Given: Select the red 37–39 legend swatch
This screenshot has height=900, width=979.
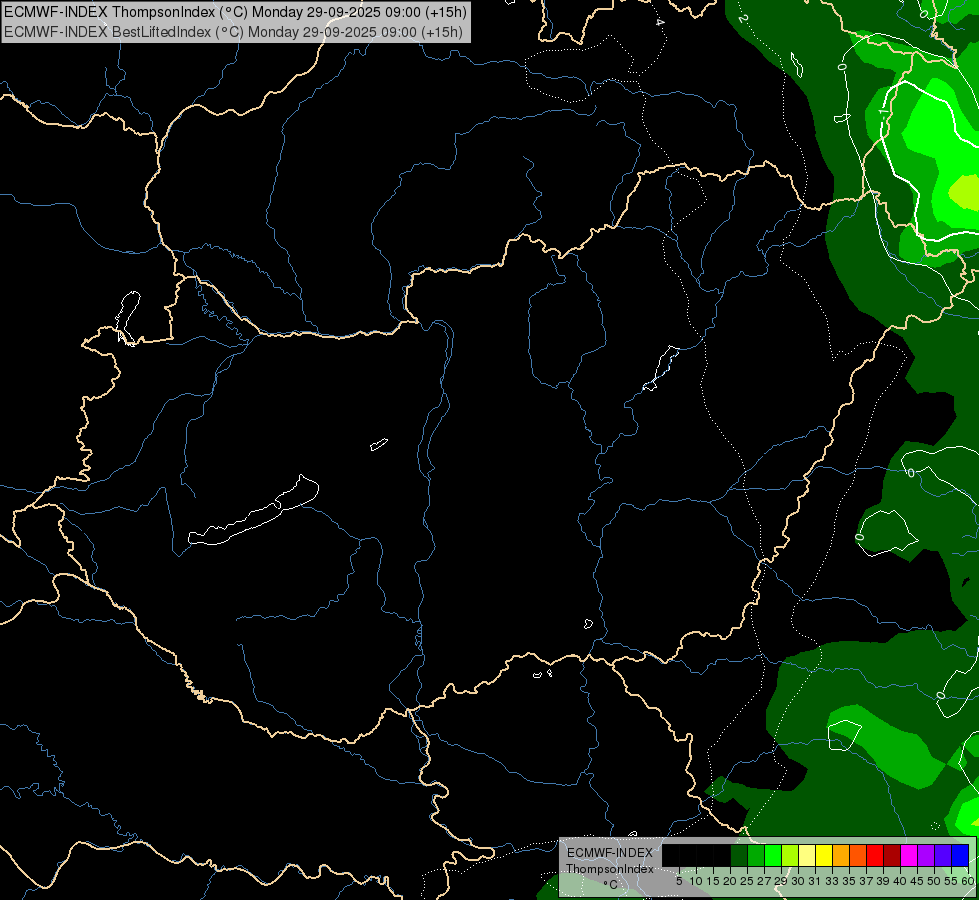Looking at the screenshot, I should (875, 855).
